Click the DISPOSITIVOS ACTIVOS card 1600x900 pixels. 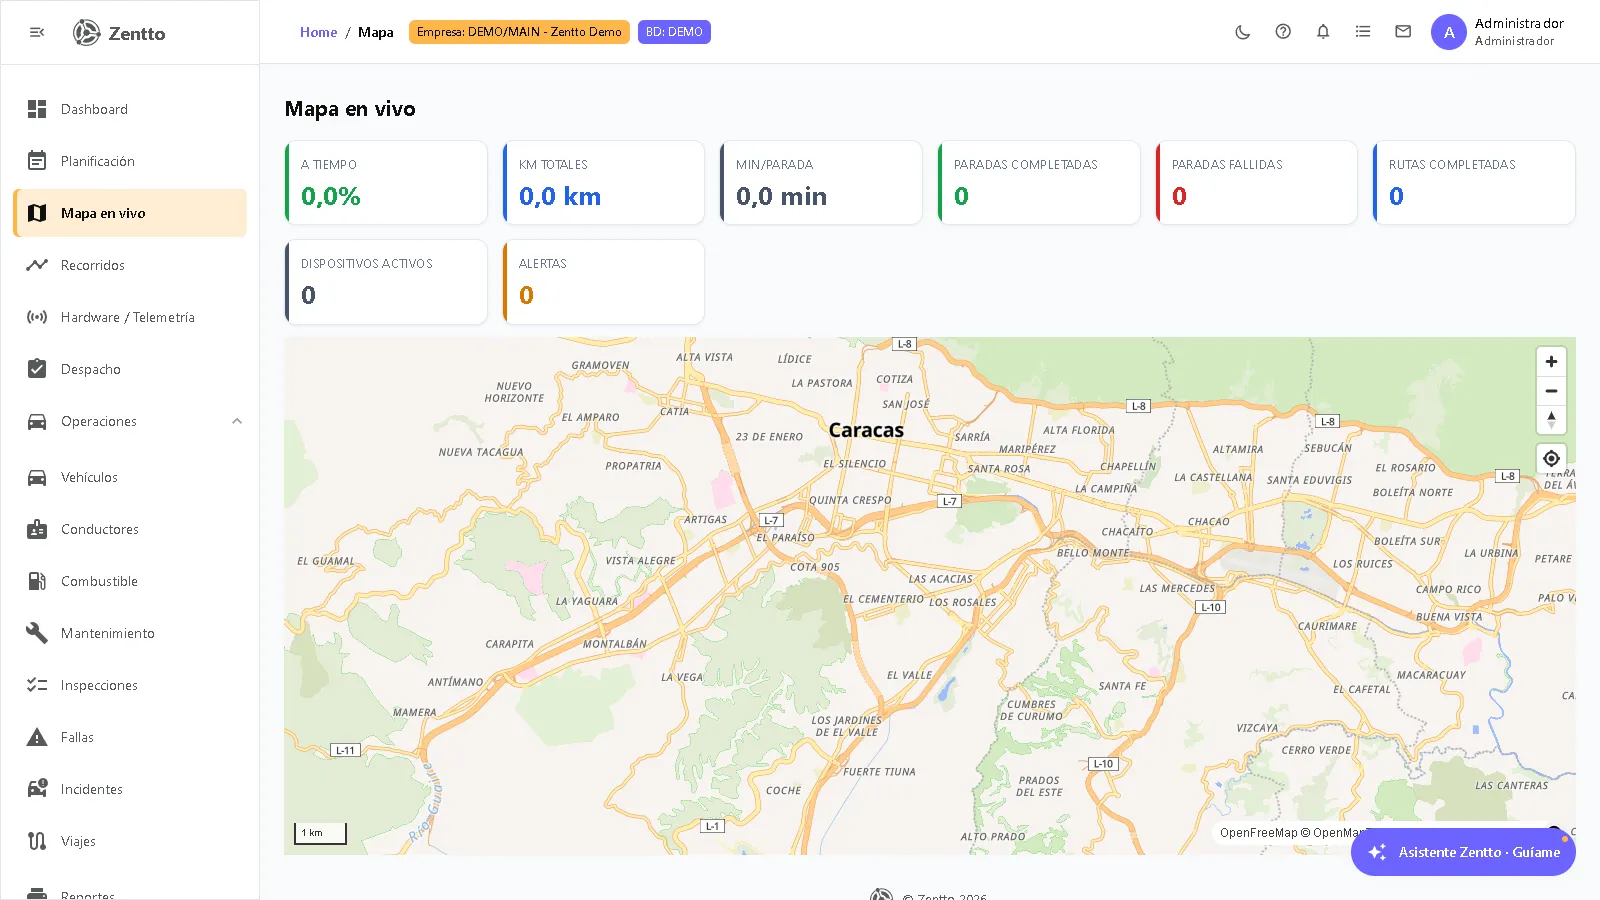[x=386, y=282]
